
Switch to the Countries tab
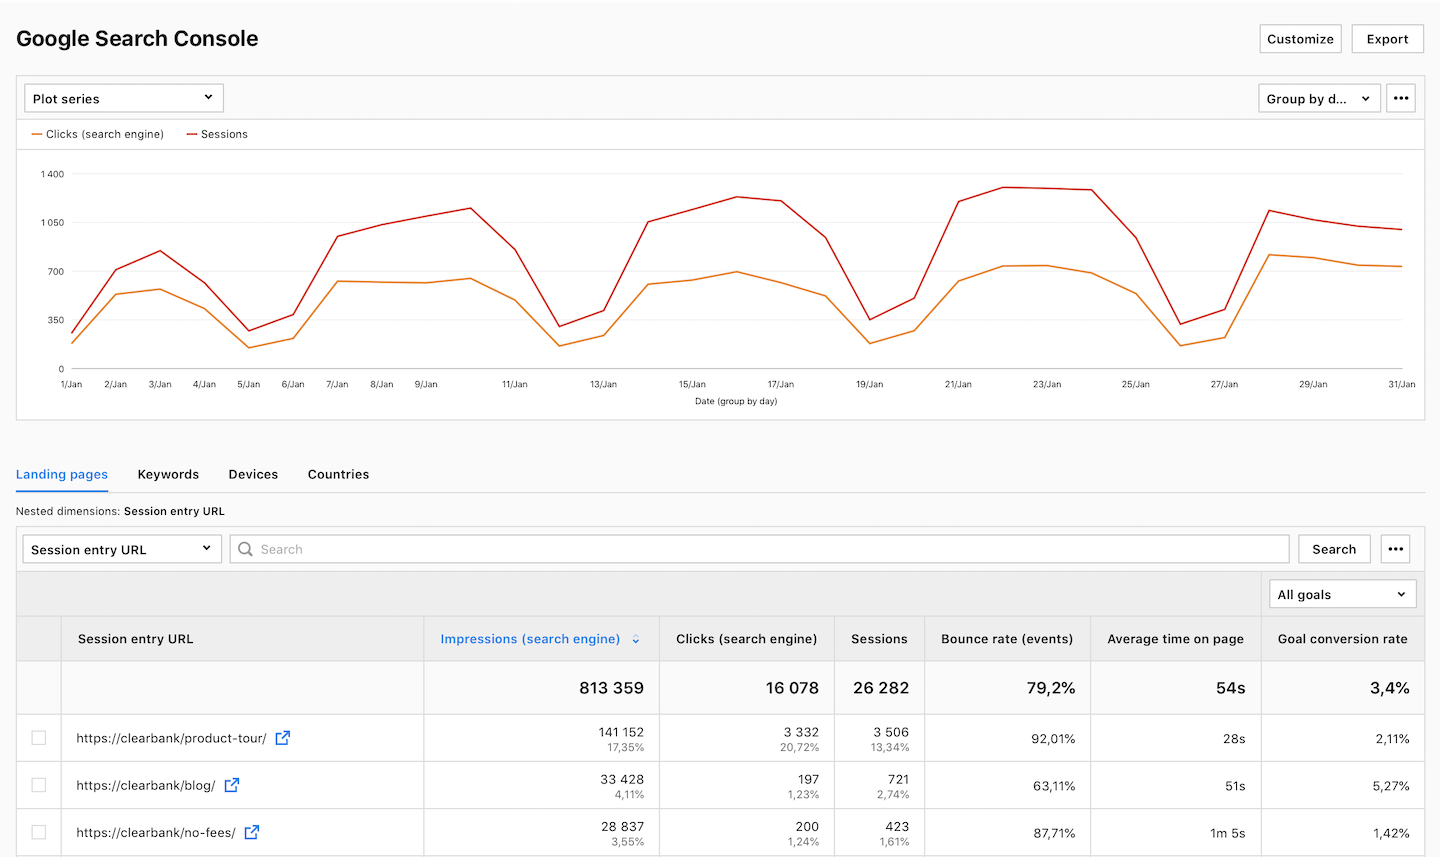[x=338, y=474]
